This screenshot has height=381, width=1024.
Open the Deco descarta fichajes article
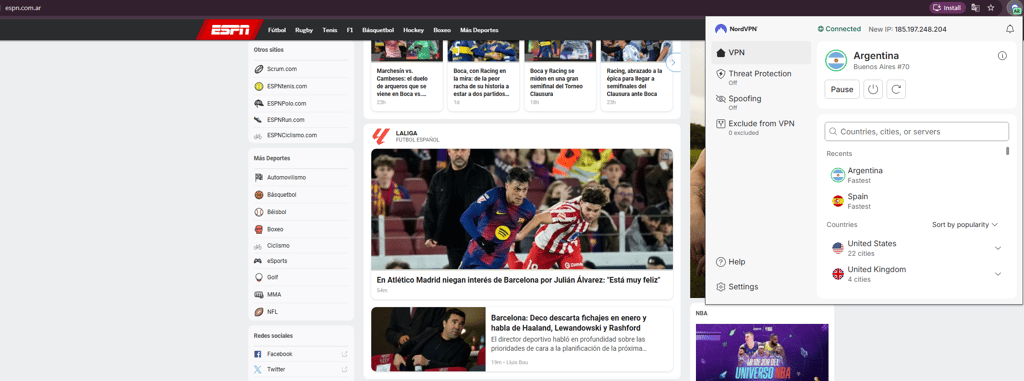569,322
